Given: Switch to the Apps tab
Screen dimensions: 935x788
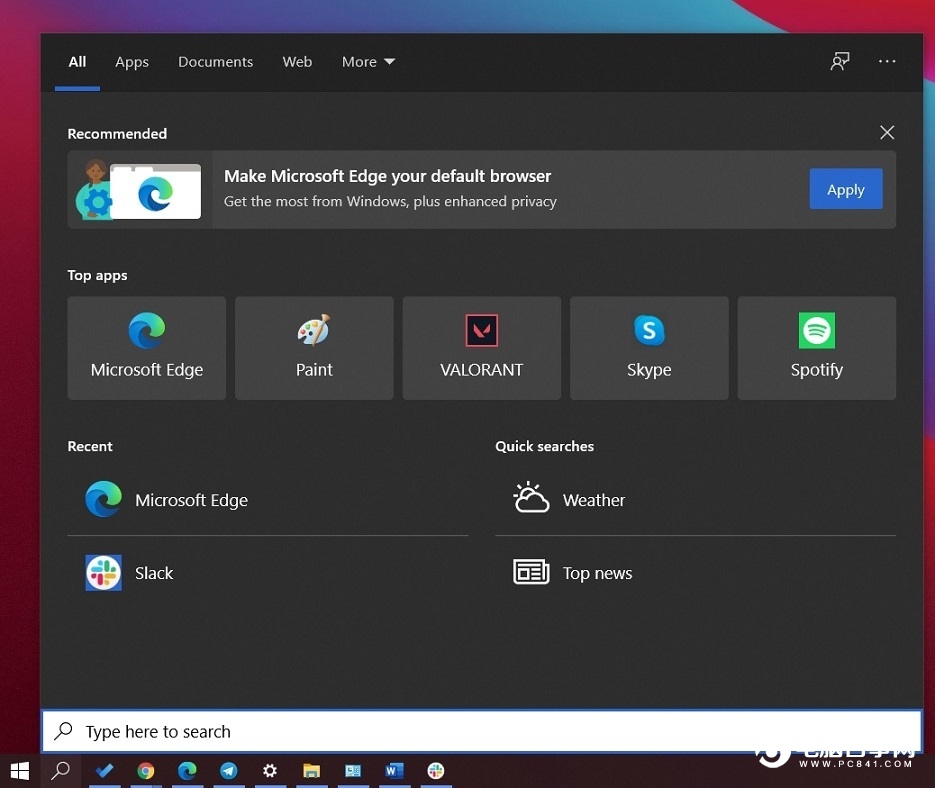Looking at the screenshot, I should pos(131,61).
